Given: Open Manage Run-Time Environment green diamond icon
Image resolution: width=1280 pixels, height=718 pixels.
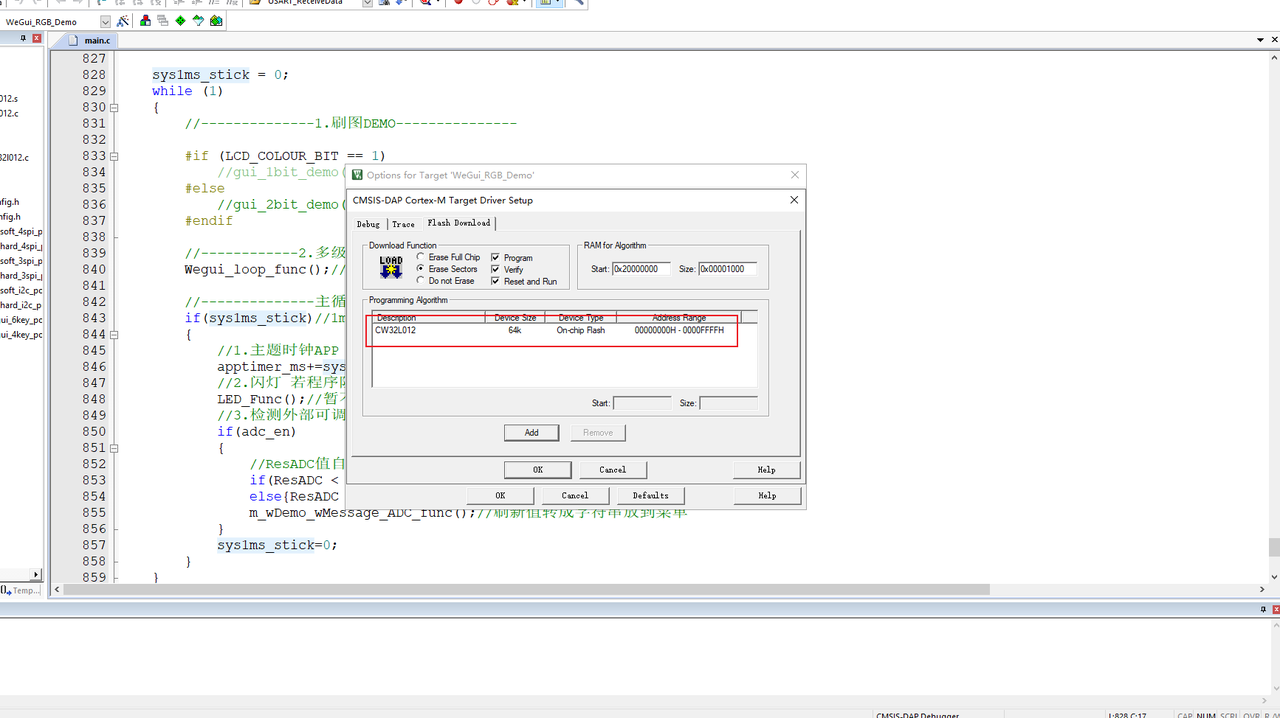Looking at the screenshot, I should (x=180, y=21).
